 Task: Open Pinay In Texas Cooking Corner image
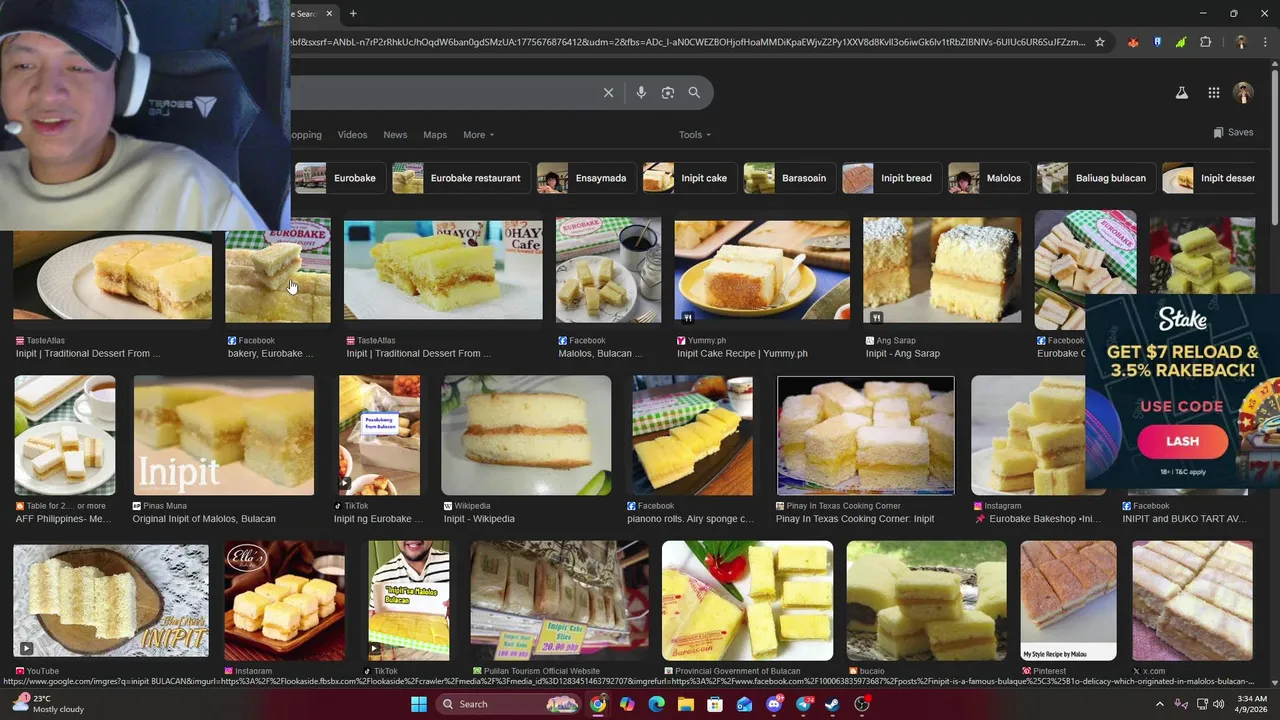point(866,436)
